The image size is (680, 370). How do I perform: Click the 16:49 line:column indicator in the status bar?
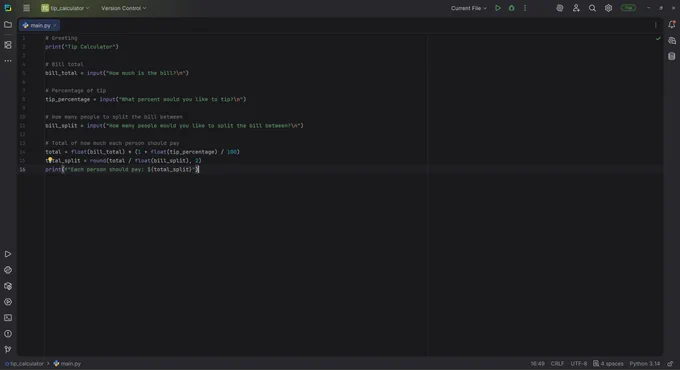tap(537, 363)
